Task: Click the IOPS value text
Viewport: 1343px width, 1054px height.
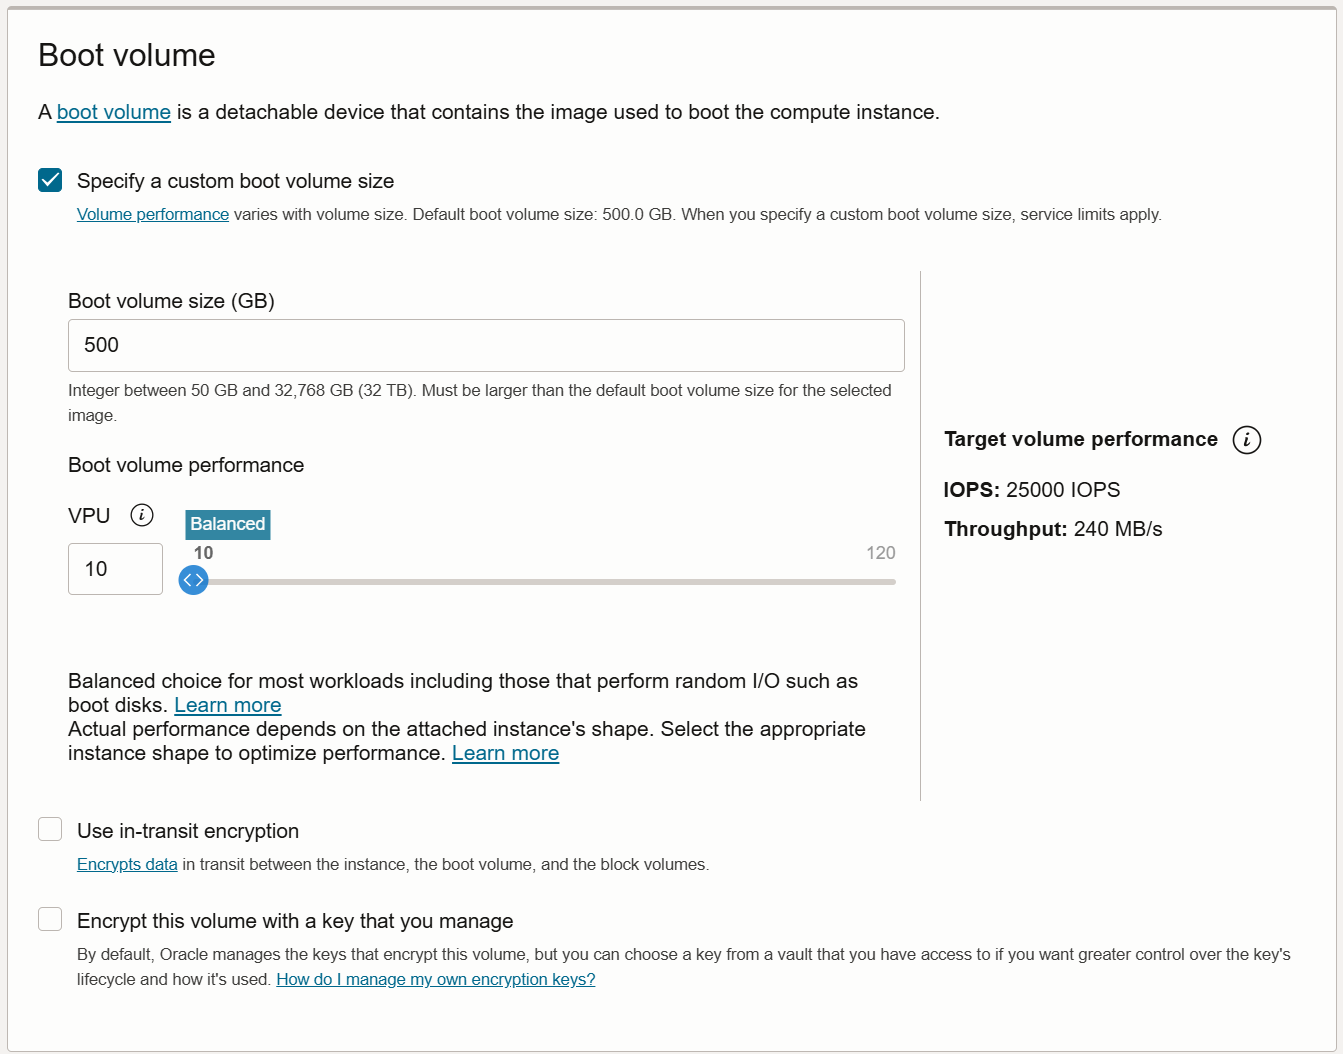Action: (x=1062, y=490)
